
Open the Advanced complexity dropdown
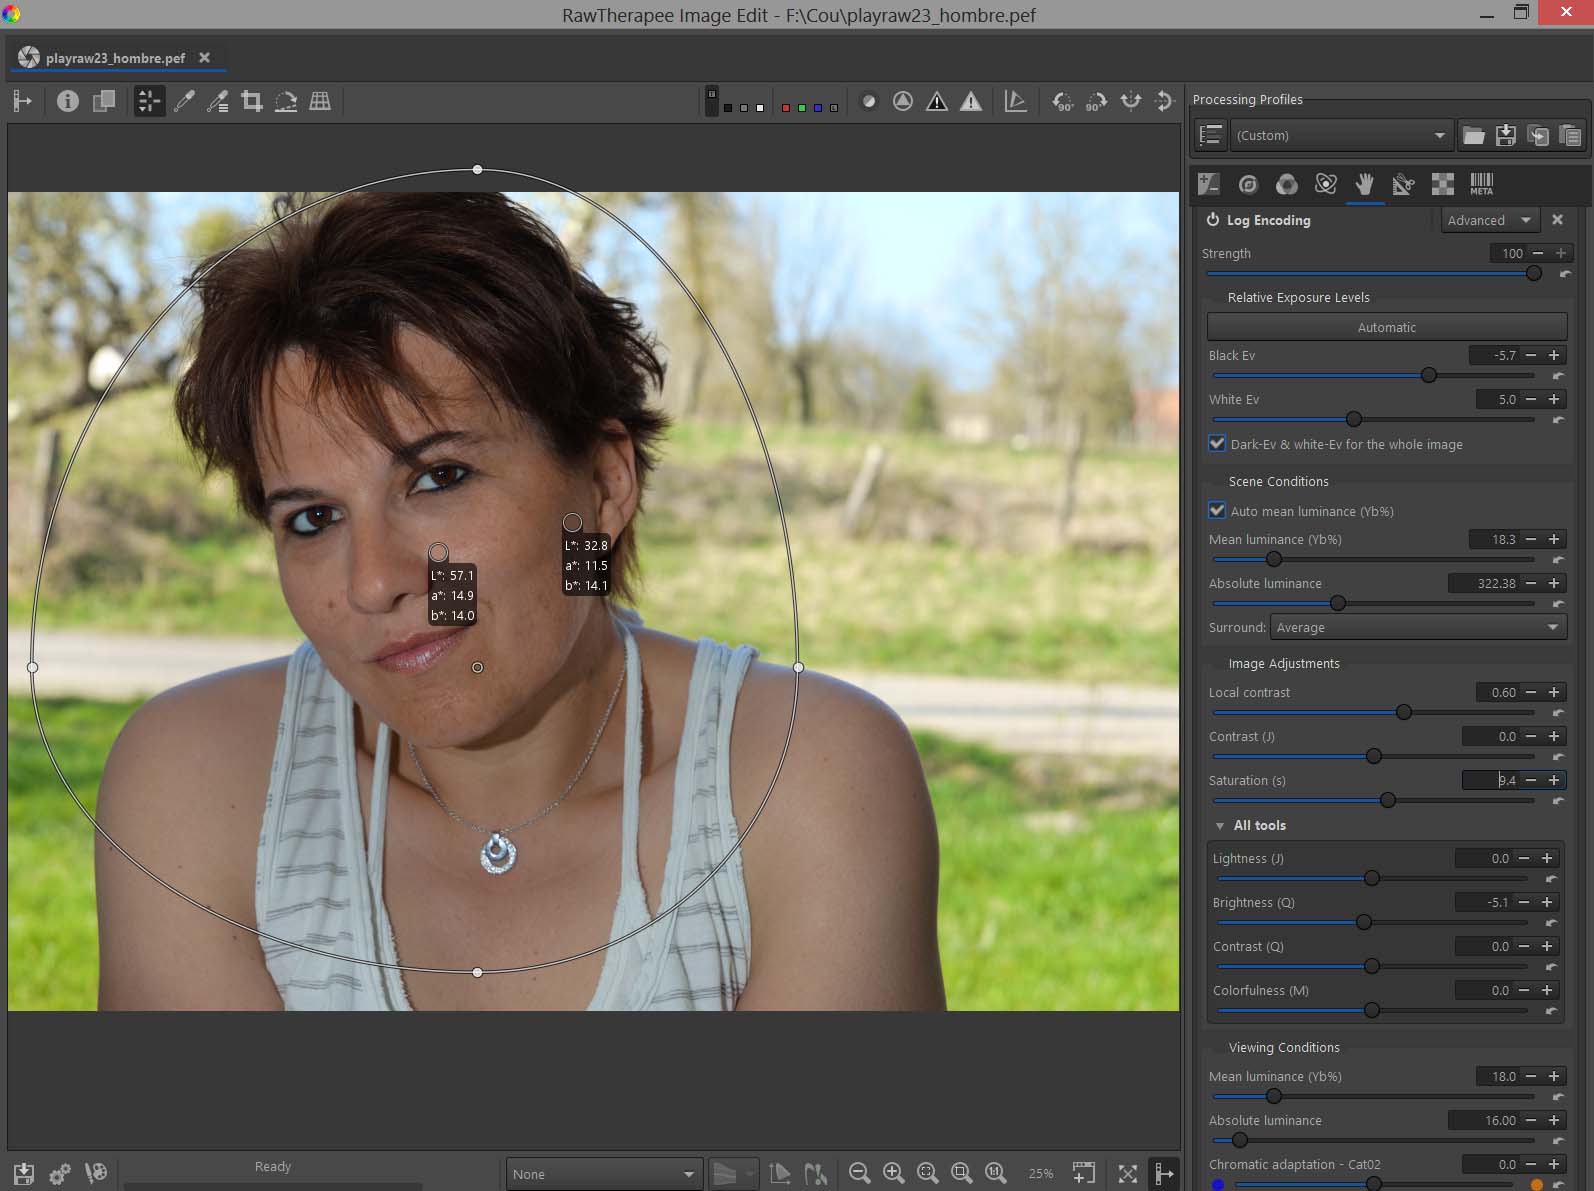1488,220
